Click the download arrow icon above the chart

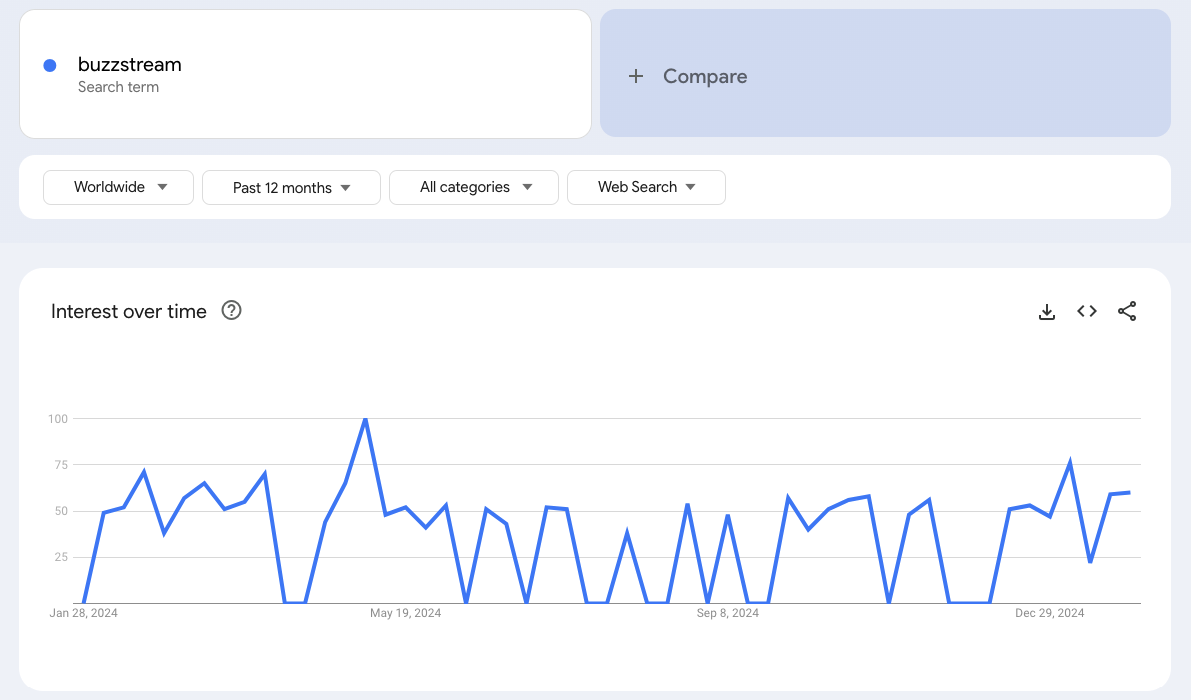[1047, 311]
